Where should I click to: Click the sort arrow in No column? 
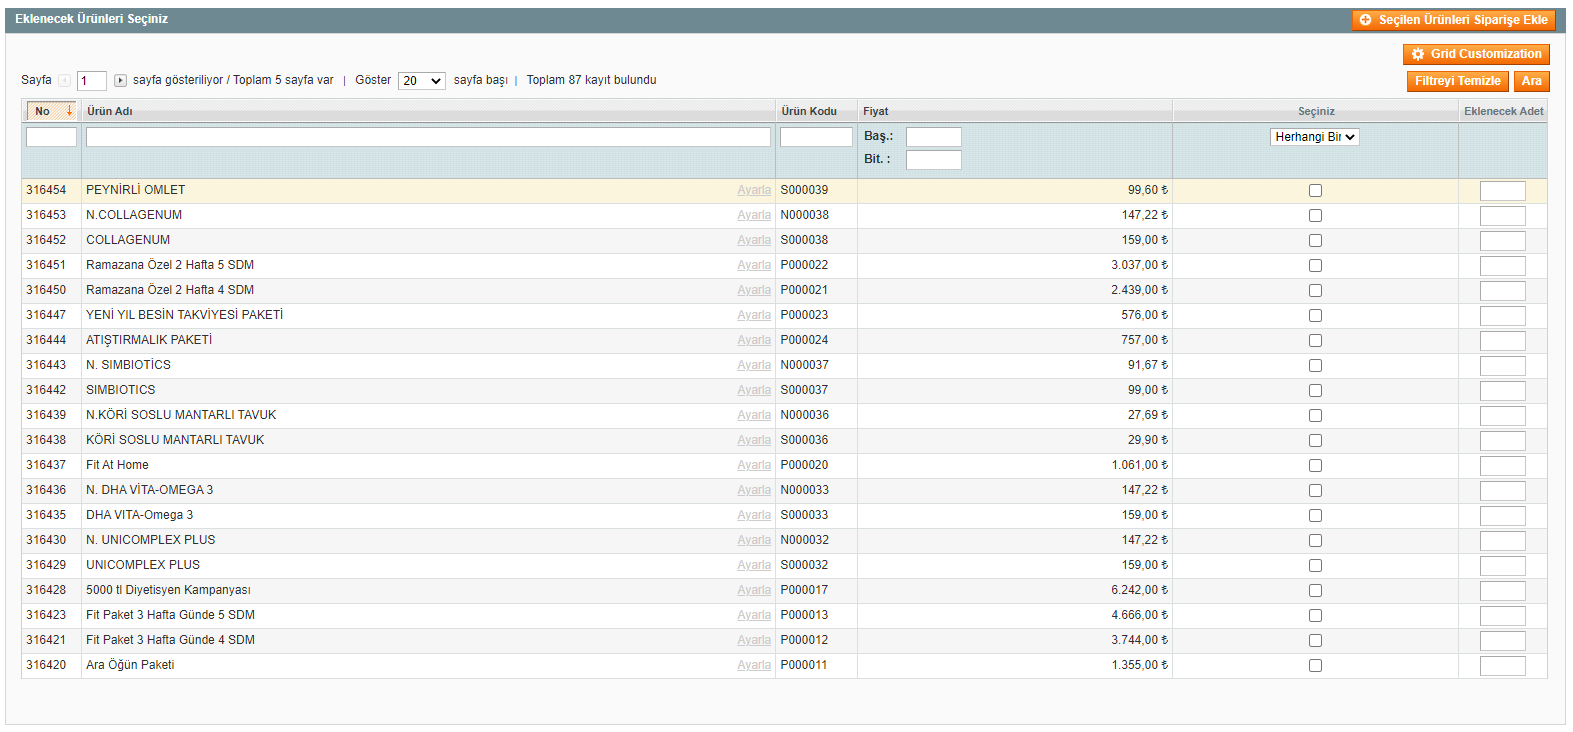[x=69, y=111]
